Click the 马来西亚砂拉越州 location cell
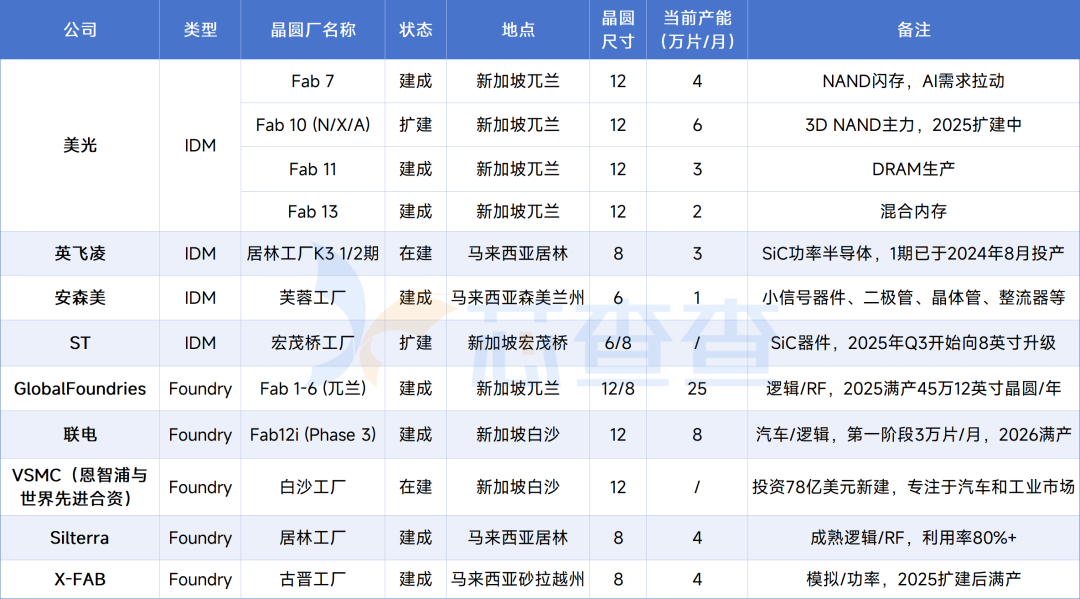 pos(518,579)
